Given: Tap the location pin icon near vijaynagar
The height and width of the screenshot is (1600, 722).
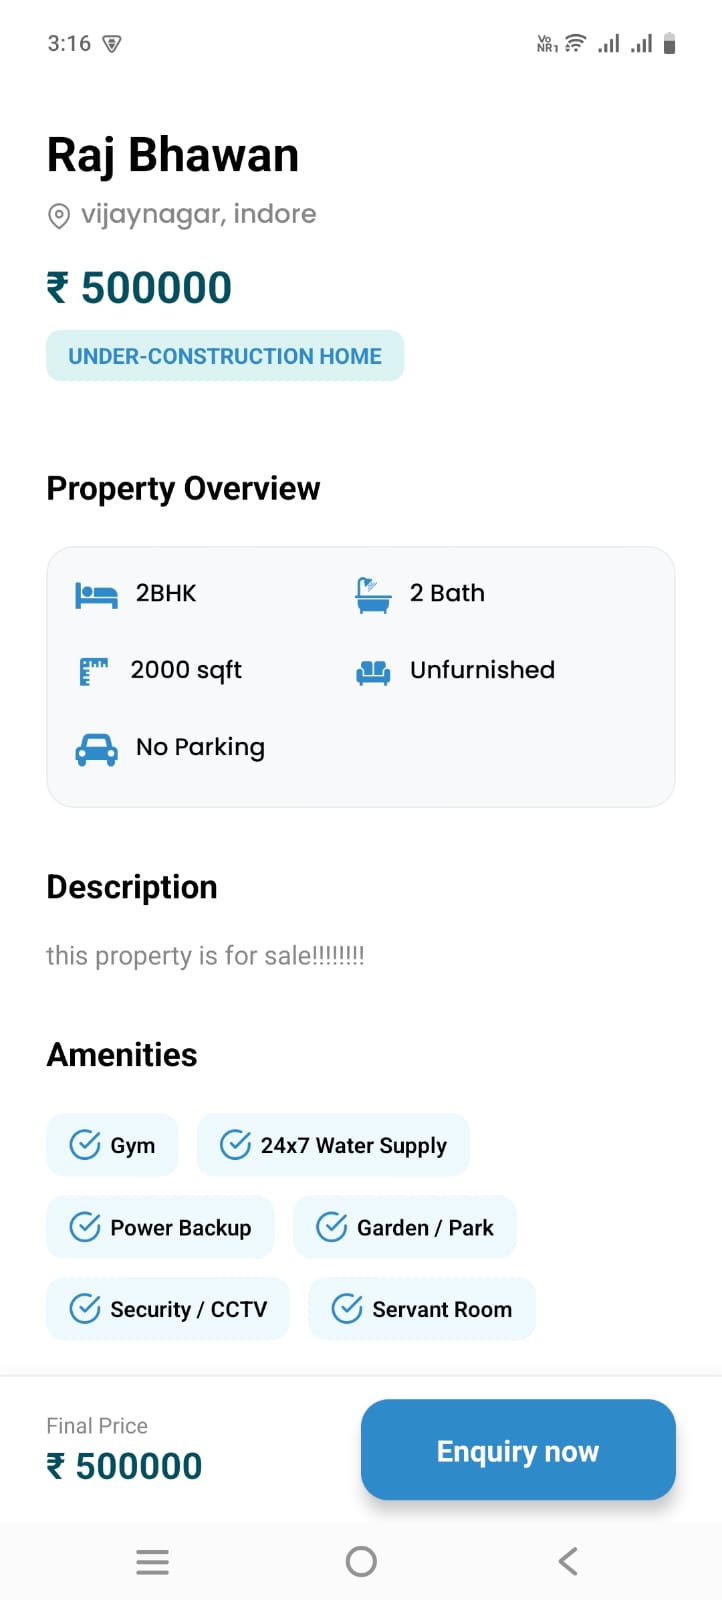Looking at the screenshot, I should coord(59,215).
